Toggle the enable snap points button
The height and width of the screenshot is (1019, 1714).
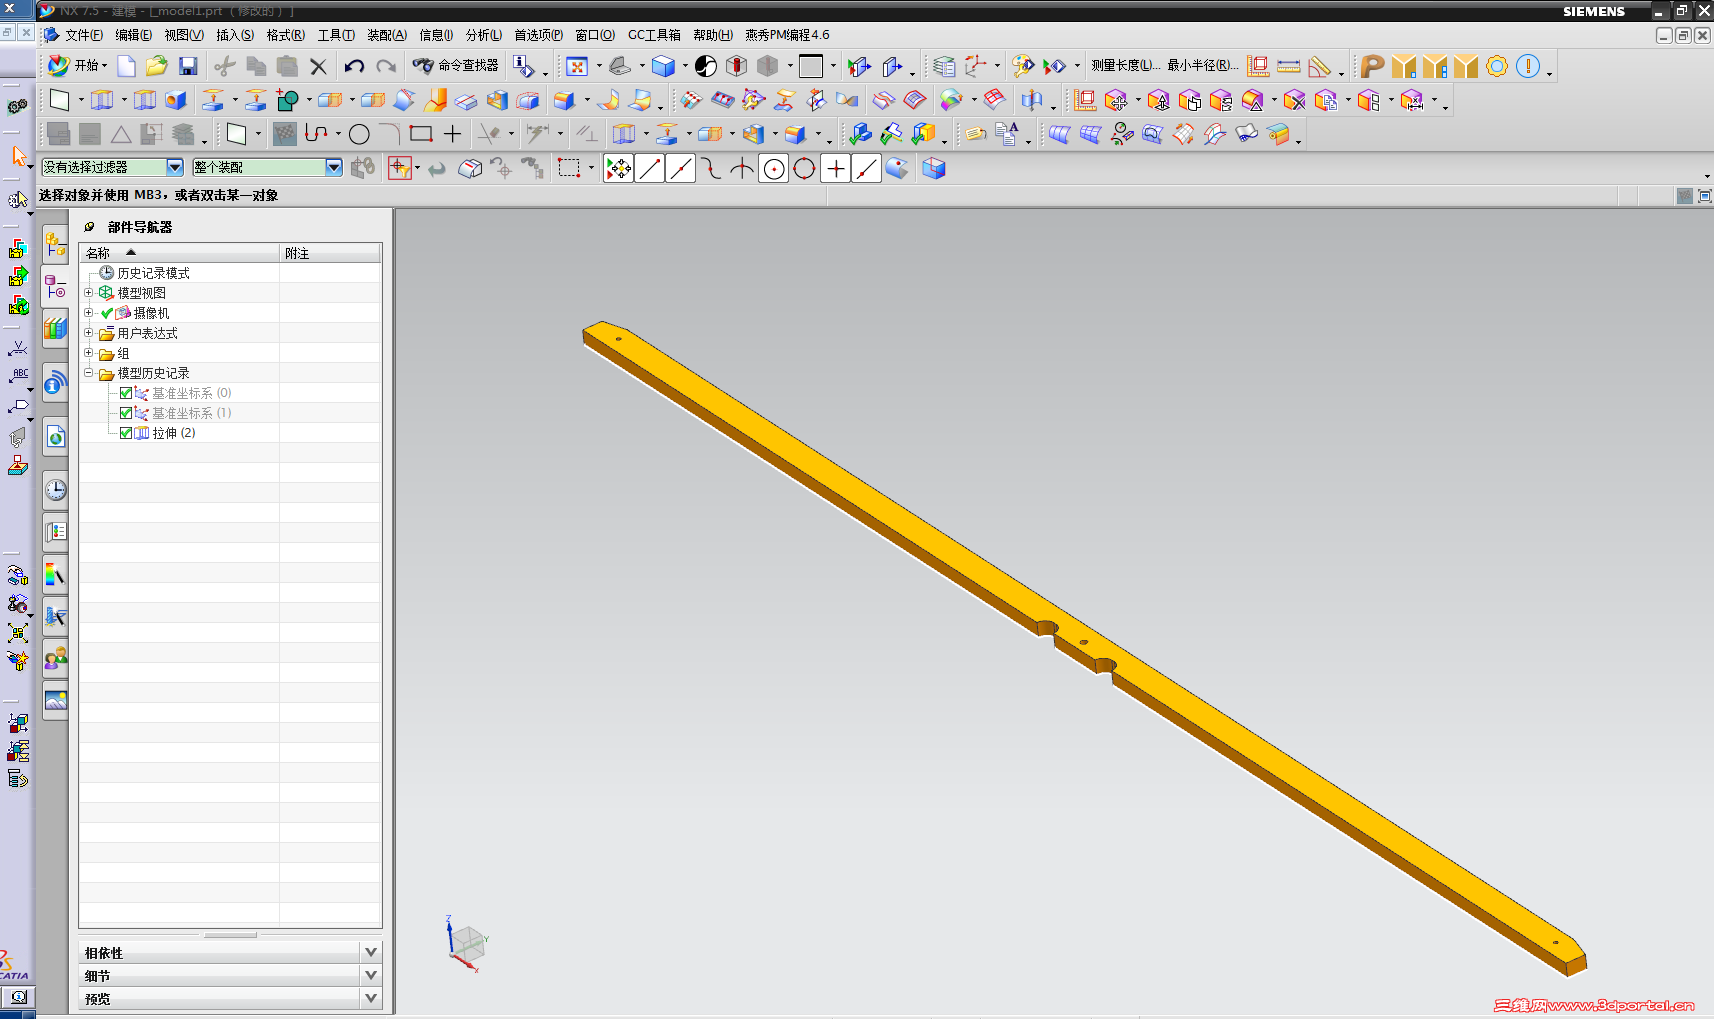[x=619, y=168]
